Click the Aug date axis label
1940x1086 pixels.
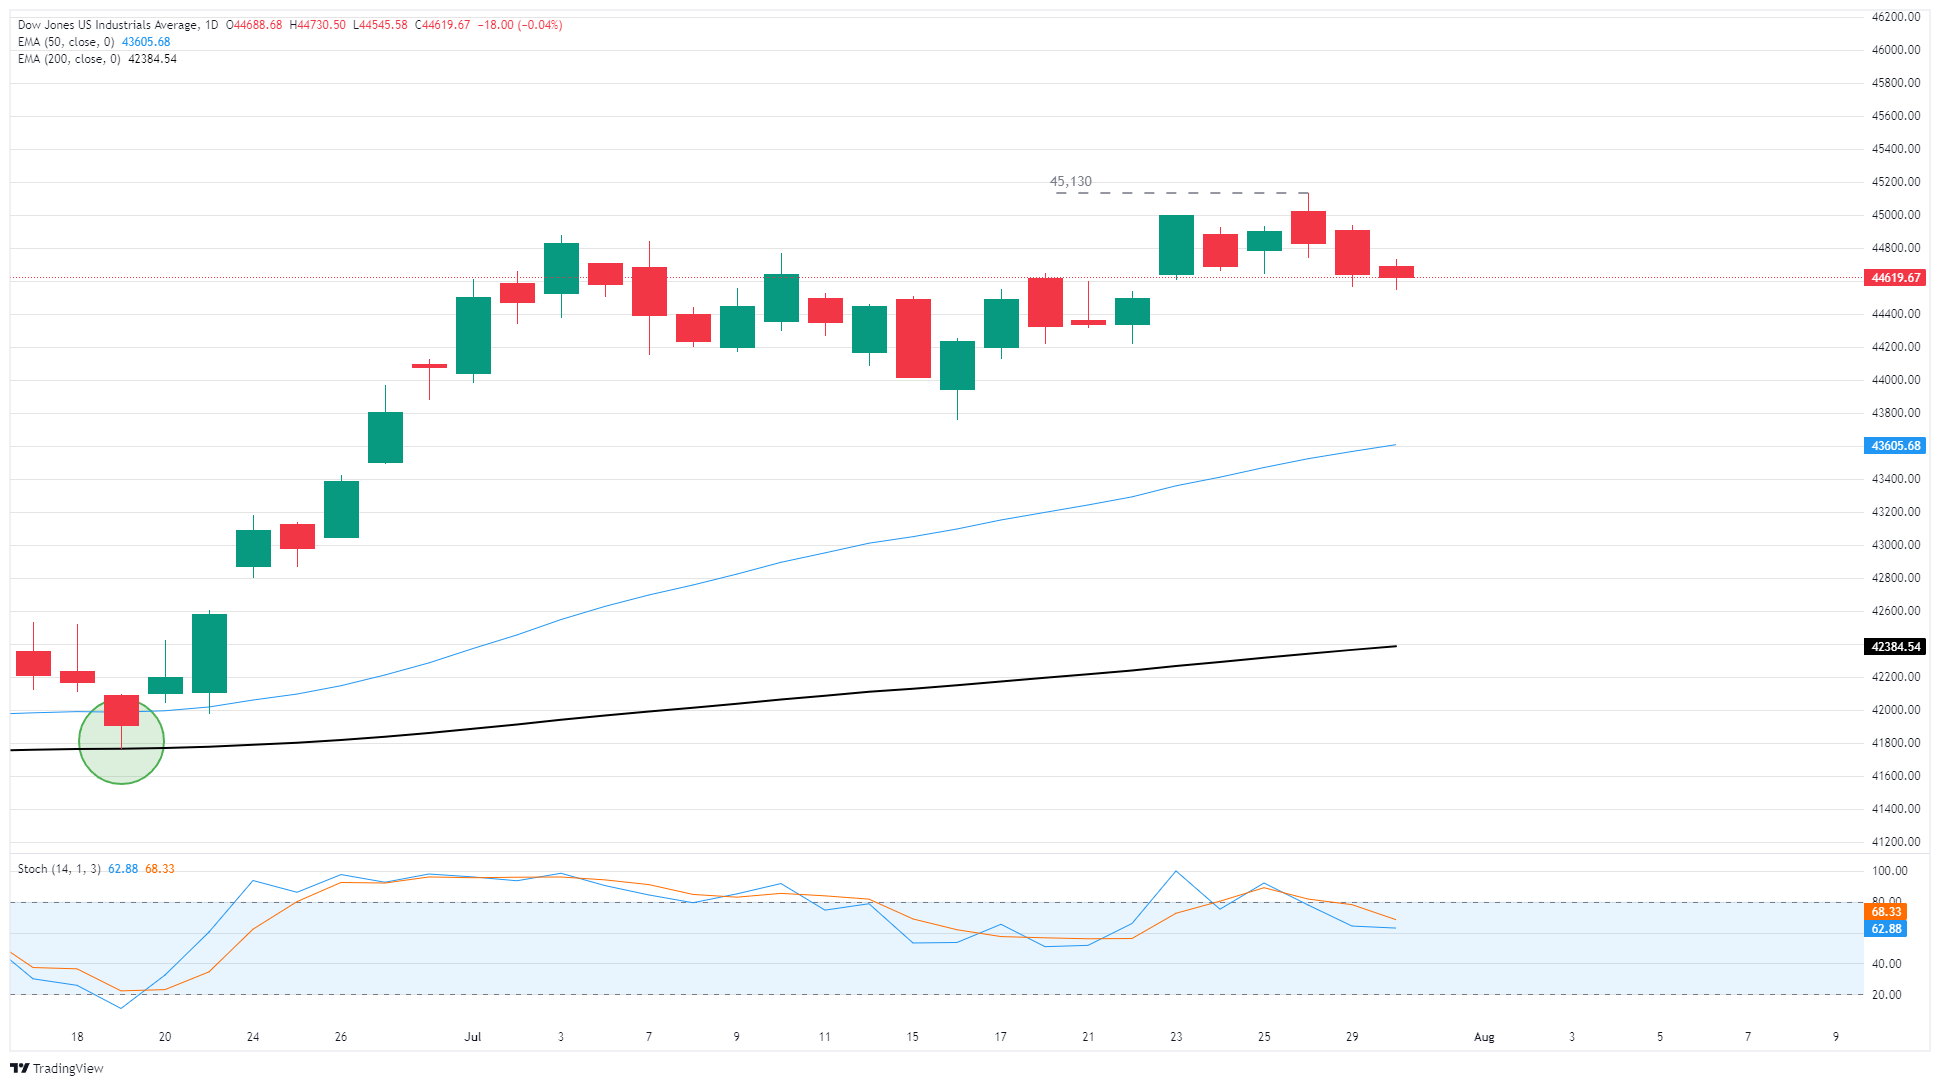tap(1484, 1037)
